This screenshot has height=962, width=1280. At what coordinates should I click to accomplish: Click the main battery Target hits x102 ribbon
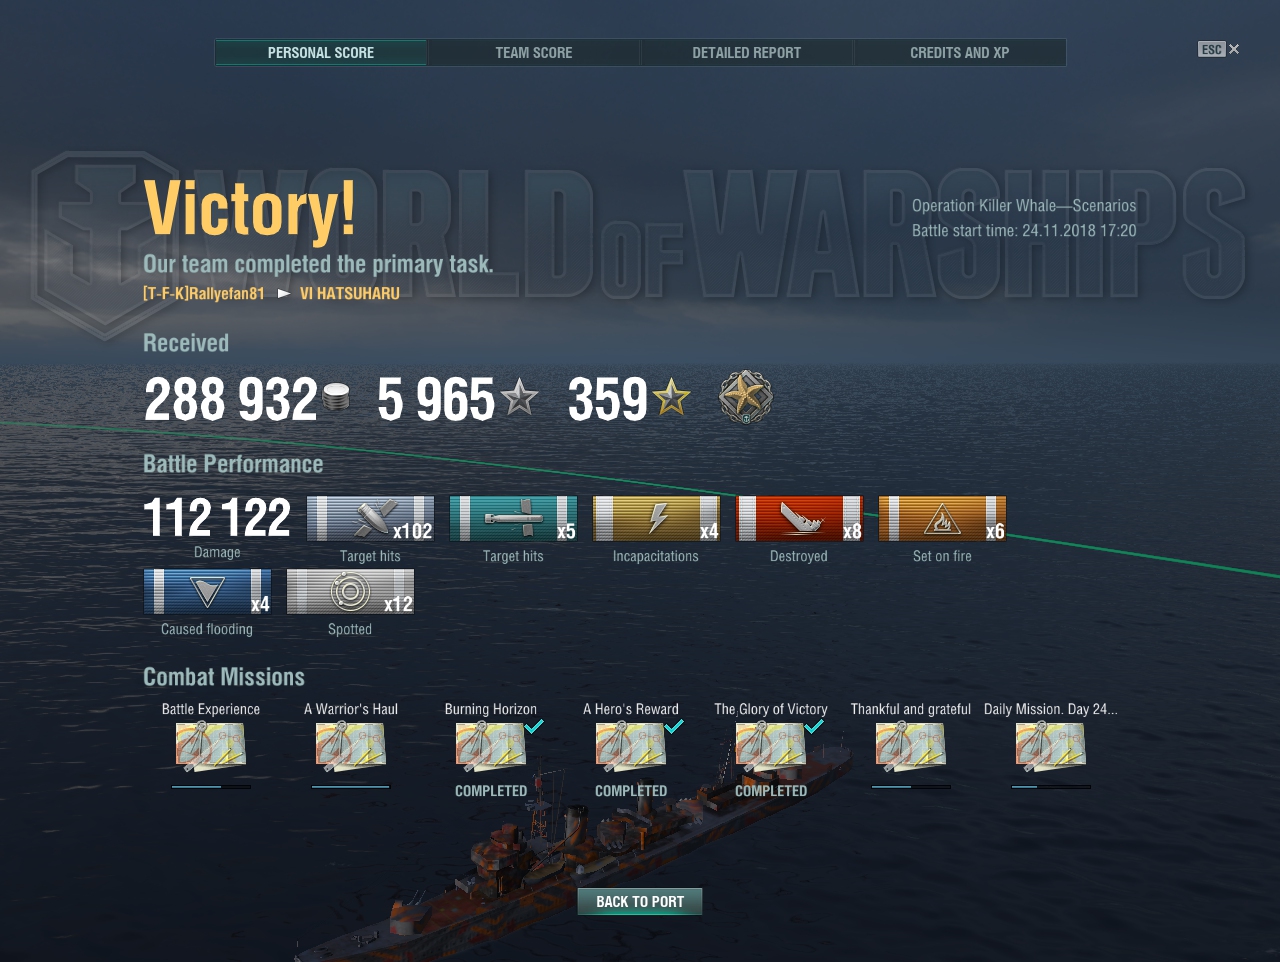point(370,519)
